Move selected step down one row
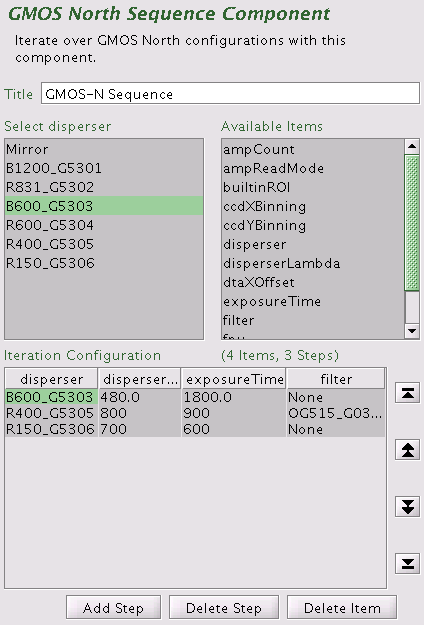 click(x=407, y=507)
